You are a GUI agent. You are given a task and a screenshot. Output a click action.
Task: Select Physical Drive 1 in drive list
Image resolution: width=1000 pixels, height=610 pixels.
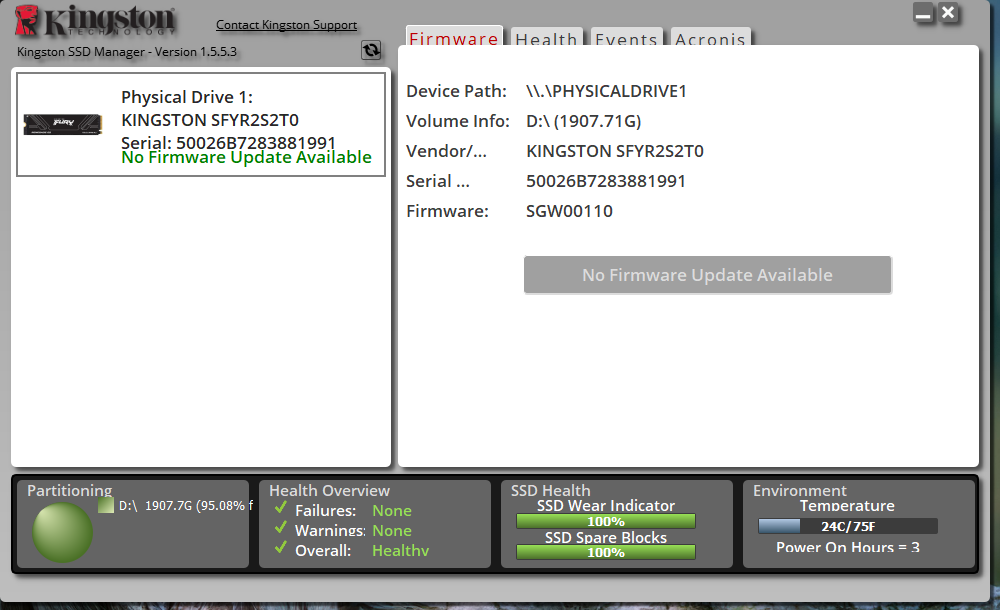point(201,125)
